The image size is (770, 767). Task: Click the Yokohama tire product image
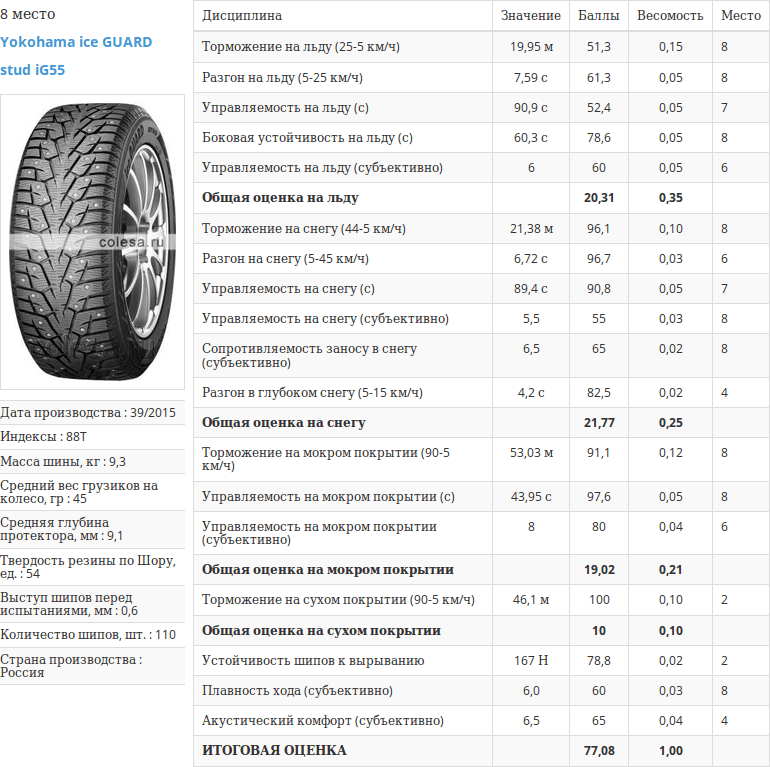(x=92, y=242)
